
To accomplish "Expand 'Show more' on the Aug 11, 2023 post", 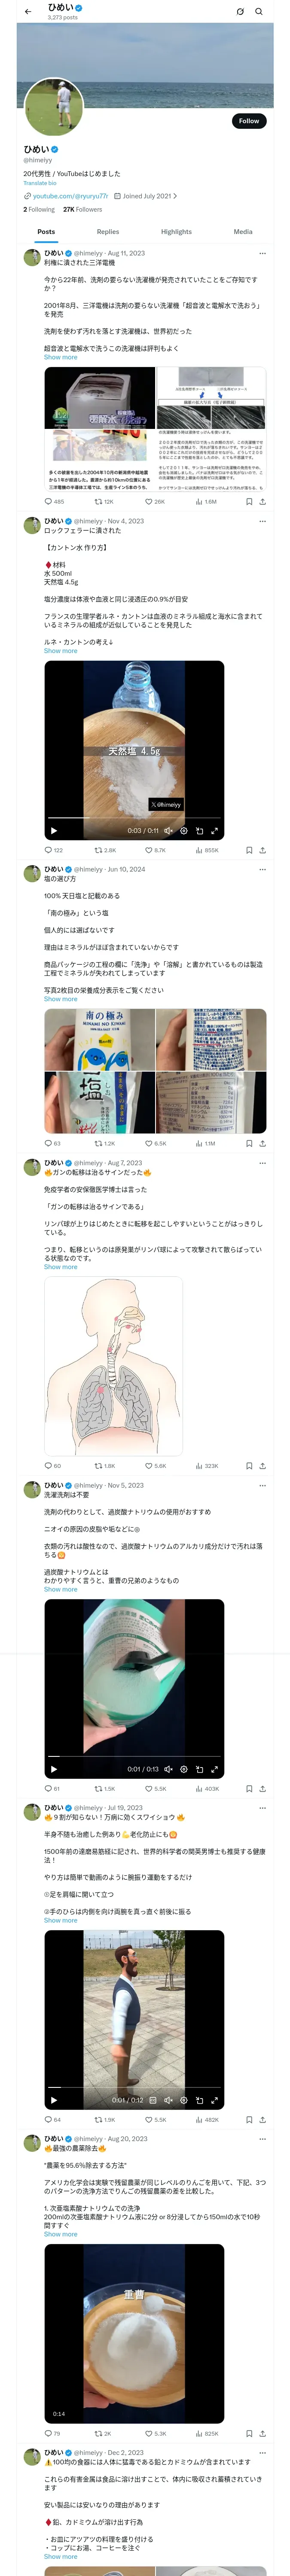I will click(x=60, y=357).
